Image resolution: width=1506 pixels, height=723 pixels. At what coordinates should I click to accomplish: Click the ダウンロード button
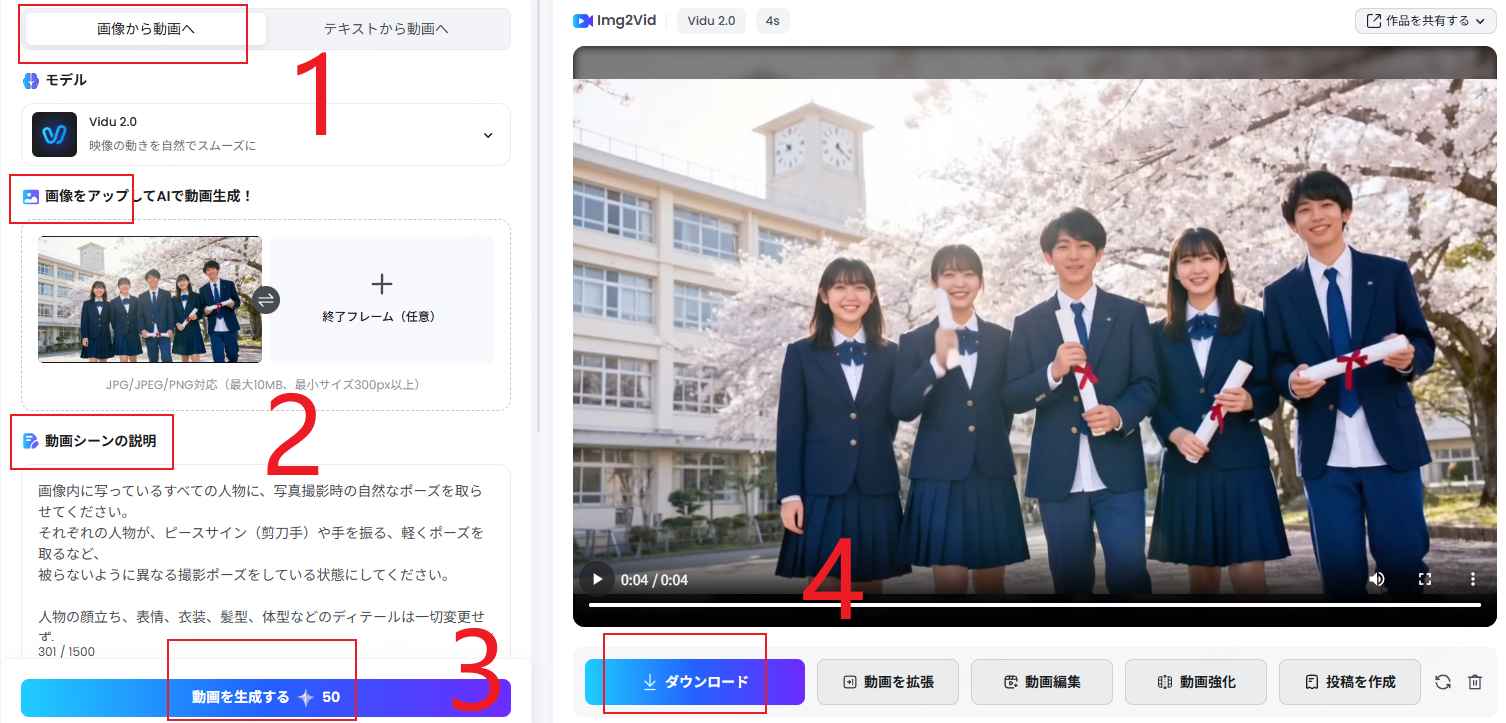695,682
